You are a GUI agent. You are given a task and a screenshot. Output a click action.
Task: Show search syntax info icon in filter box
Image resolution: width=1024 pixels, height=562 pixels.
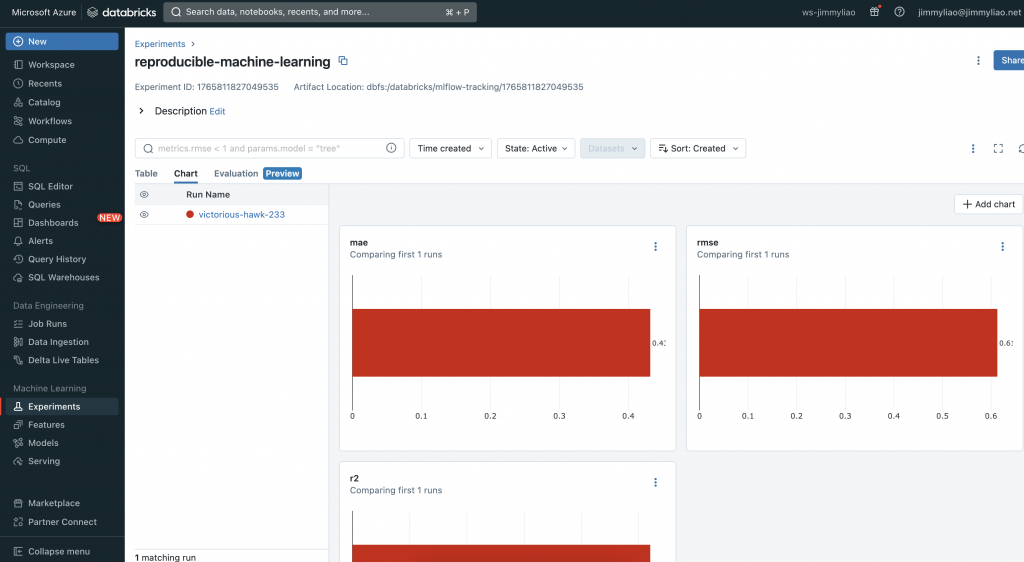click(x=391, y=148)
